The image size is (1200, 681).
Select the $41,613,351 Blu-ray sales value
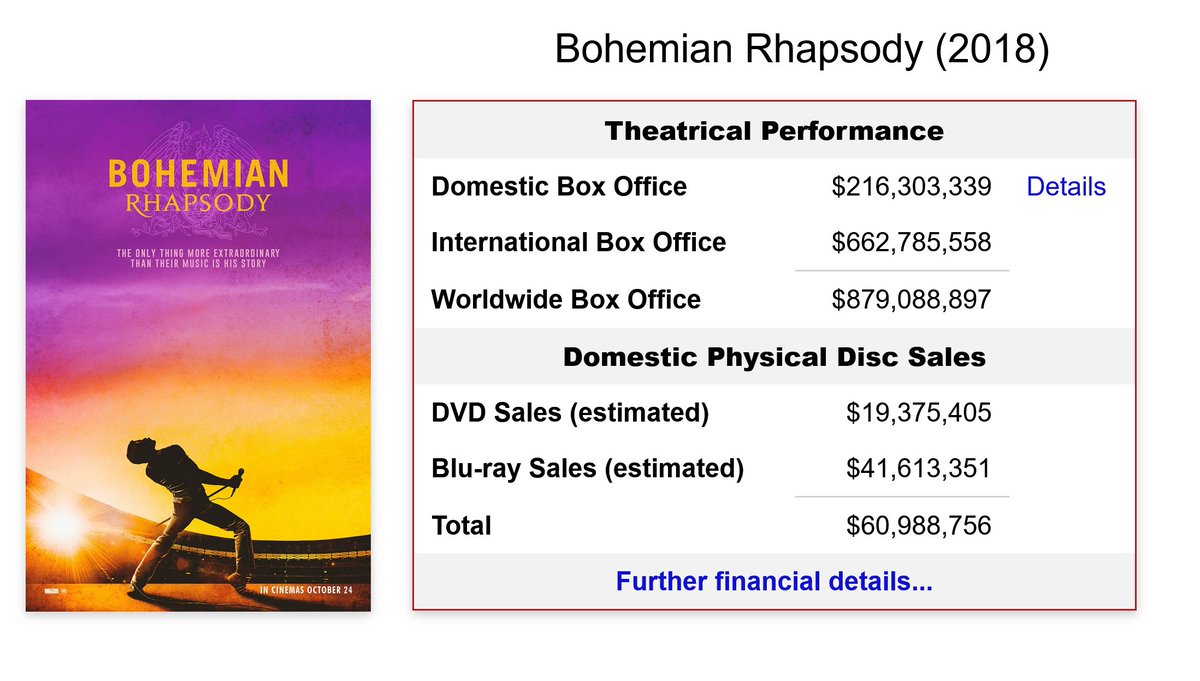(x=918, y=469)
